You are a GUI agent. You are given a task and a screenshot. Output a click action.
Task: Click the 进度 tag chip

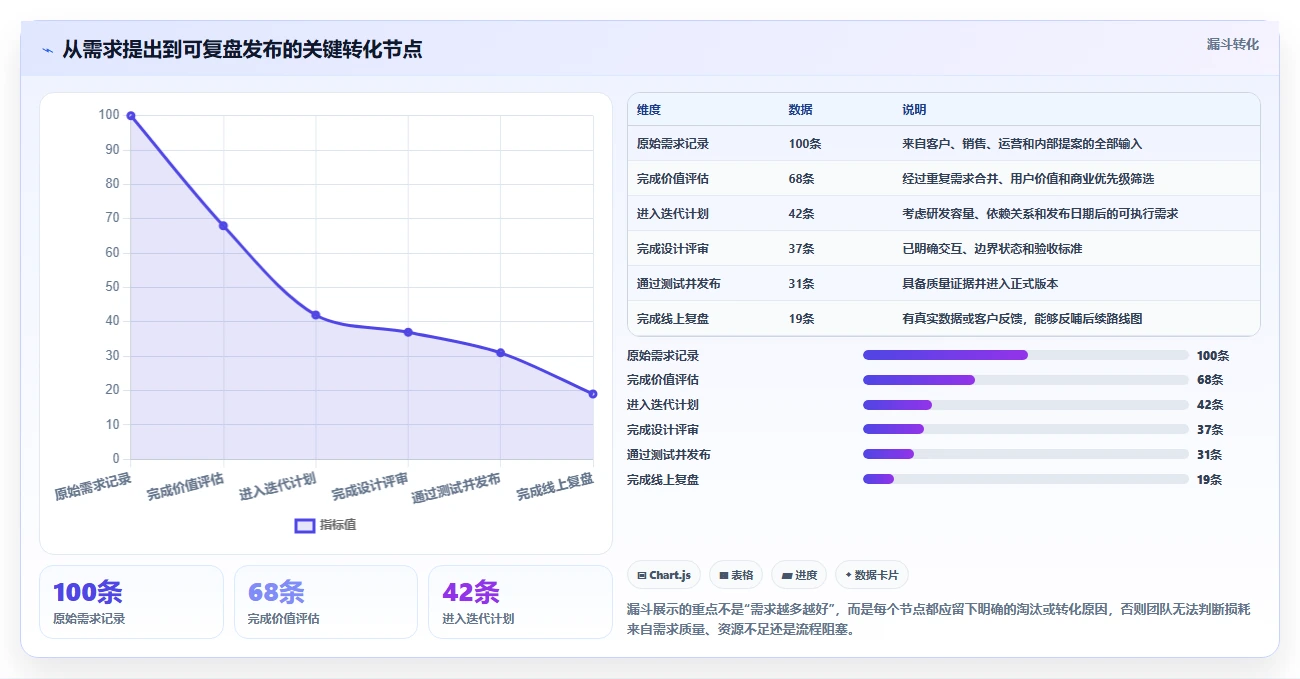(x=799, y=575)
